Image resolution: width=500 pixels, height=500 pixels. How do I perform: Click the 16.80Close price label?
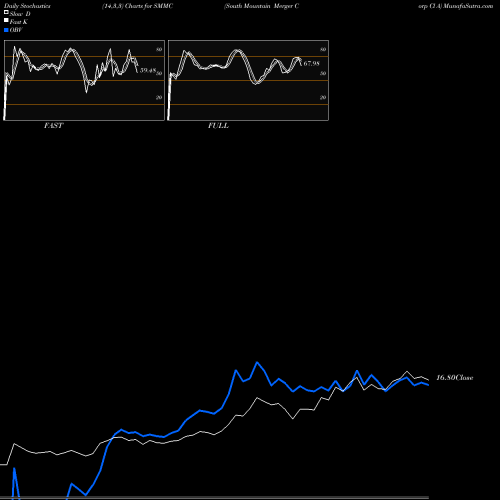(x=455, y=378)
